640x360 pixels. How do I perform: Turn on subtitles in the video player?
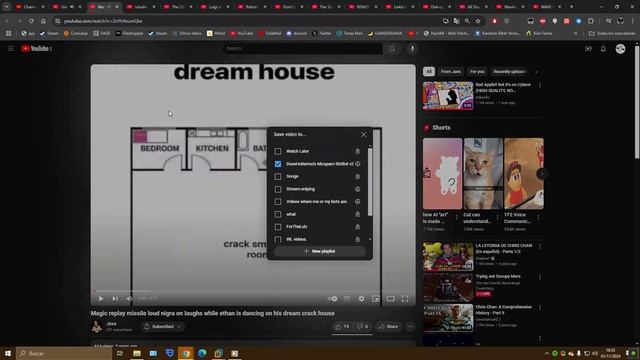coord(347,299)
